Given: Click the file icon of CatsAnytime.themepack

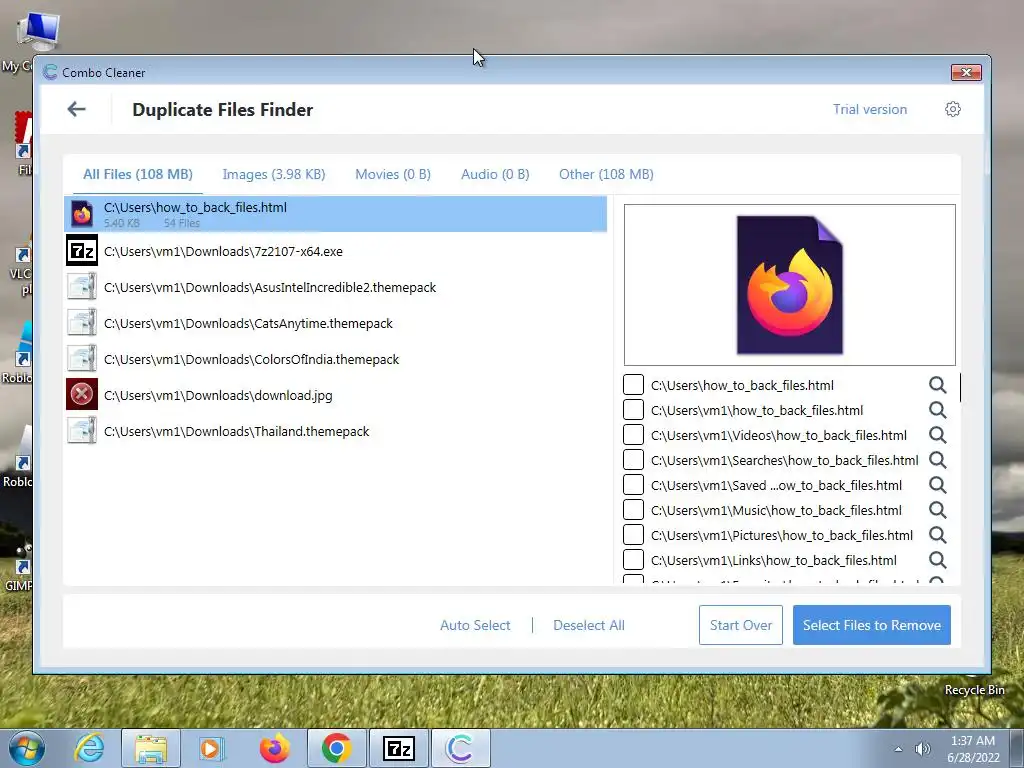Looking at the screenshot, I should [x=82, y=323].
